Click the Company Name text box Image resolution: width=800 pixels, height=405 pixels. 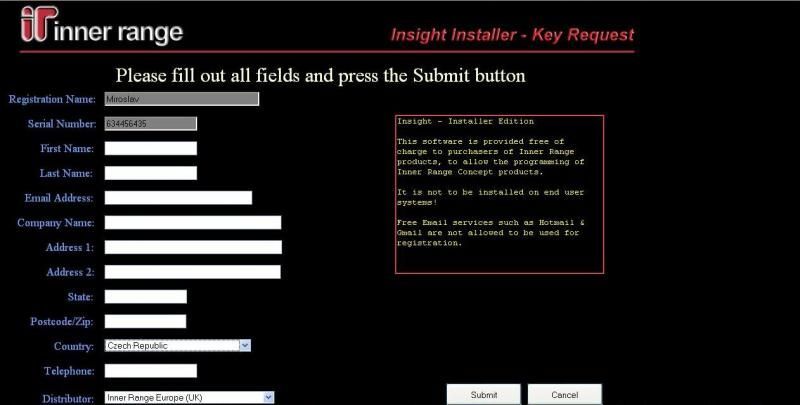192,222
